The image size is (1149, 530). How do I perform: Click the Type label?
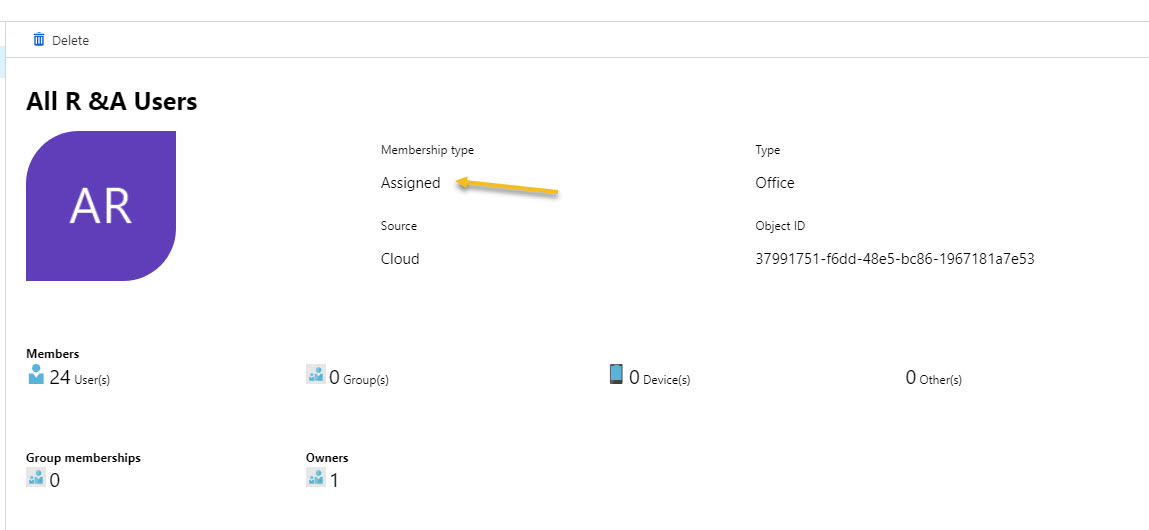pyautogui.click(x=768, y=150)
